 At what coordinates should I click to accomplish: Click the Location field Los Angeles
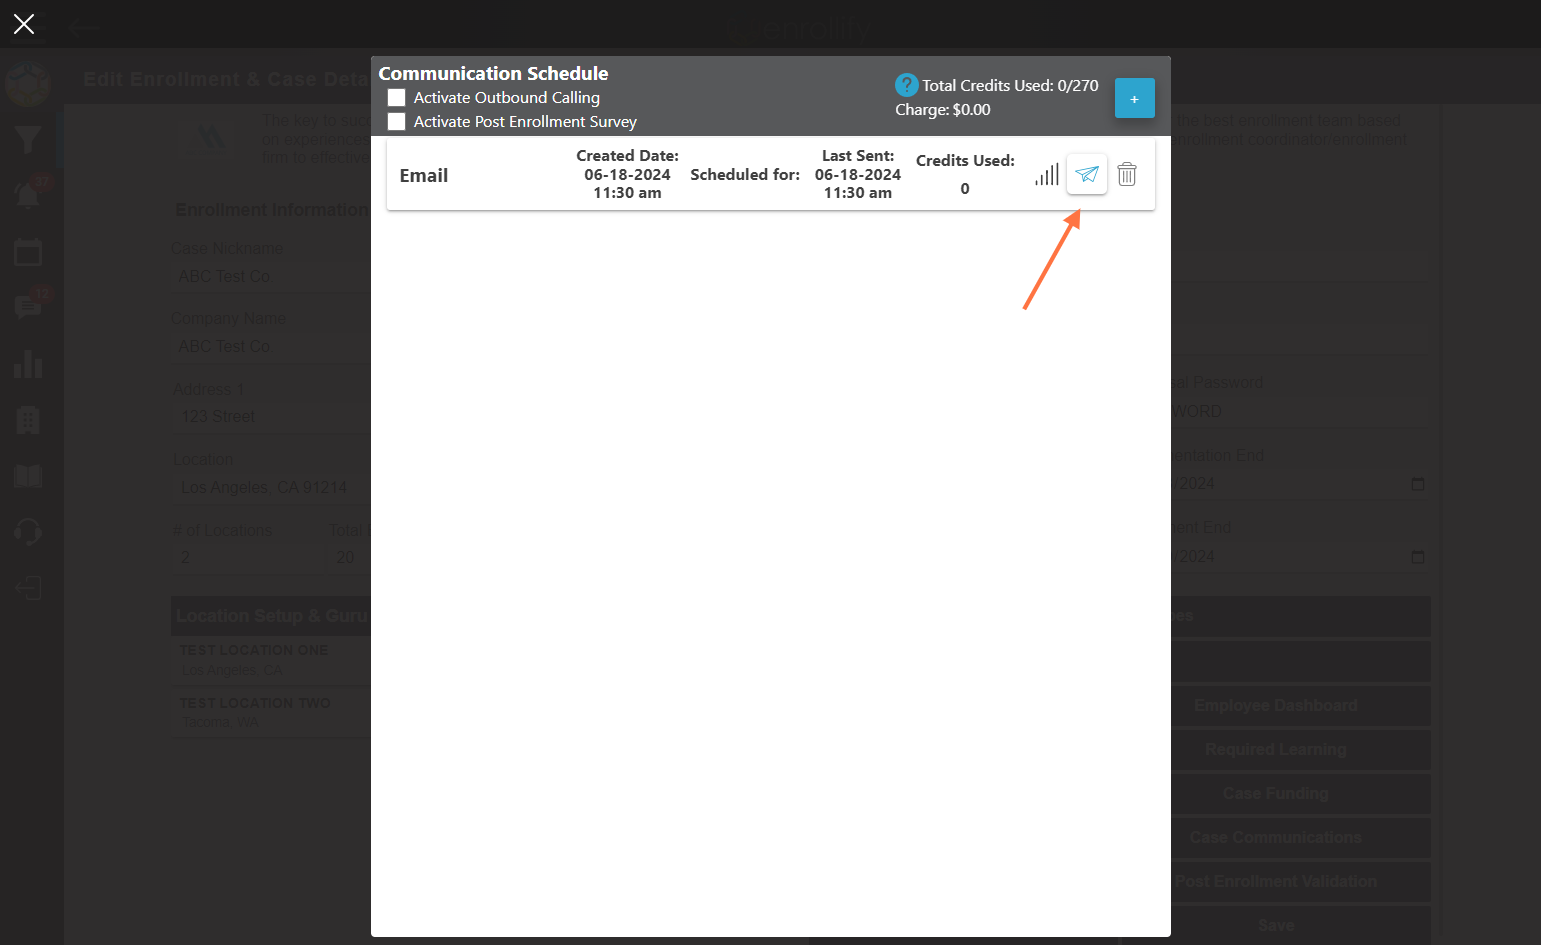pyautogui.click(x=272, y=488)
